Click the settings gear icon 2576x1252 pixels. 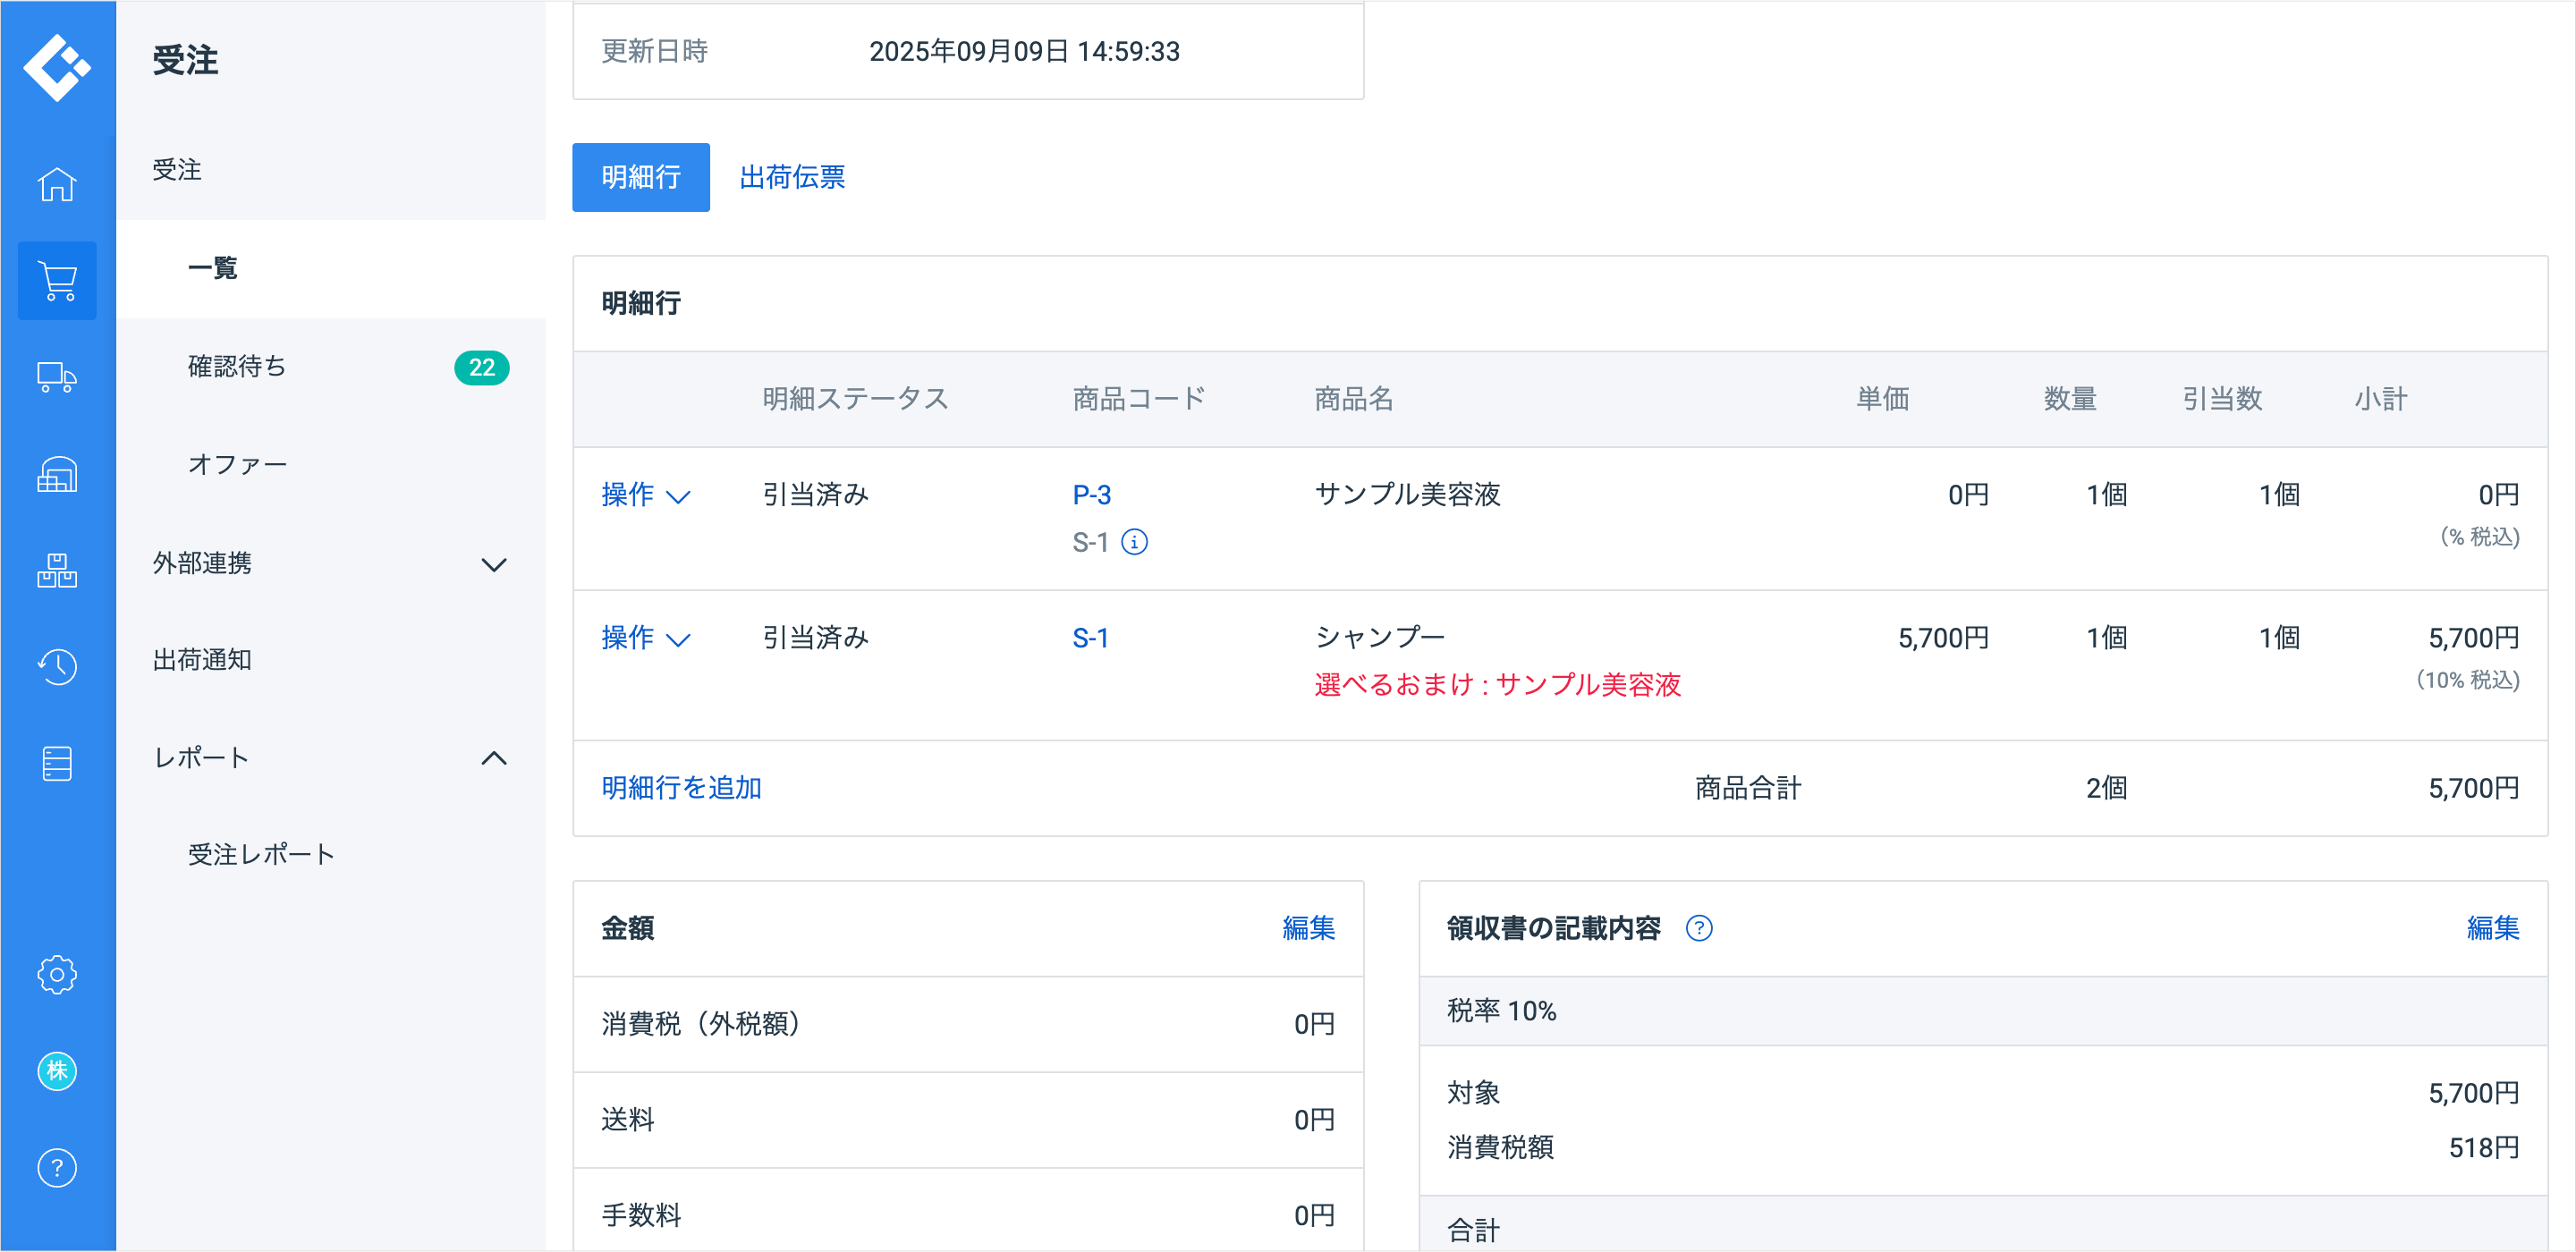click(x=57, y=974)
